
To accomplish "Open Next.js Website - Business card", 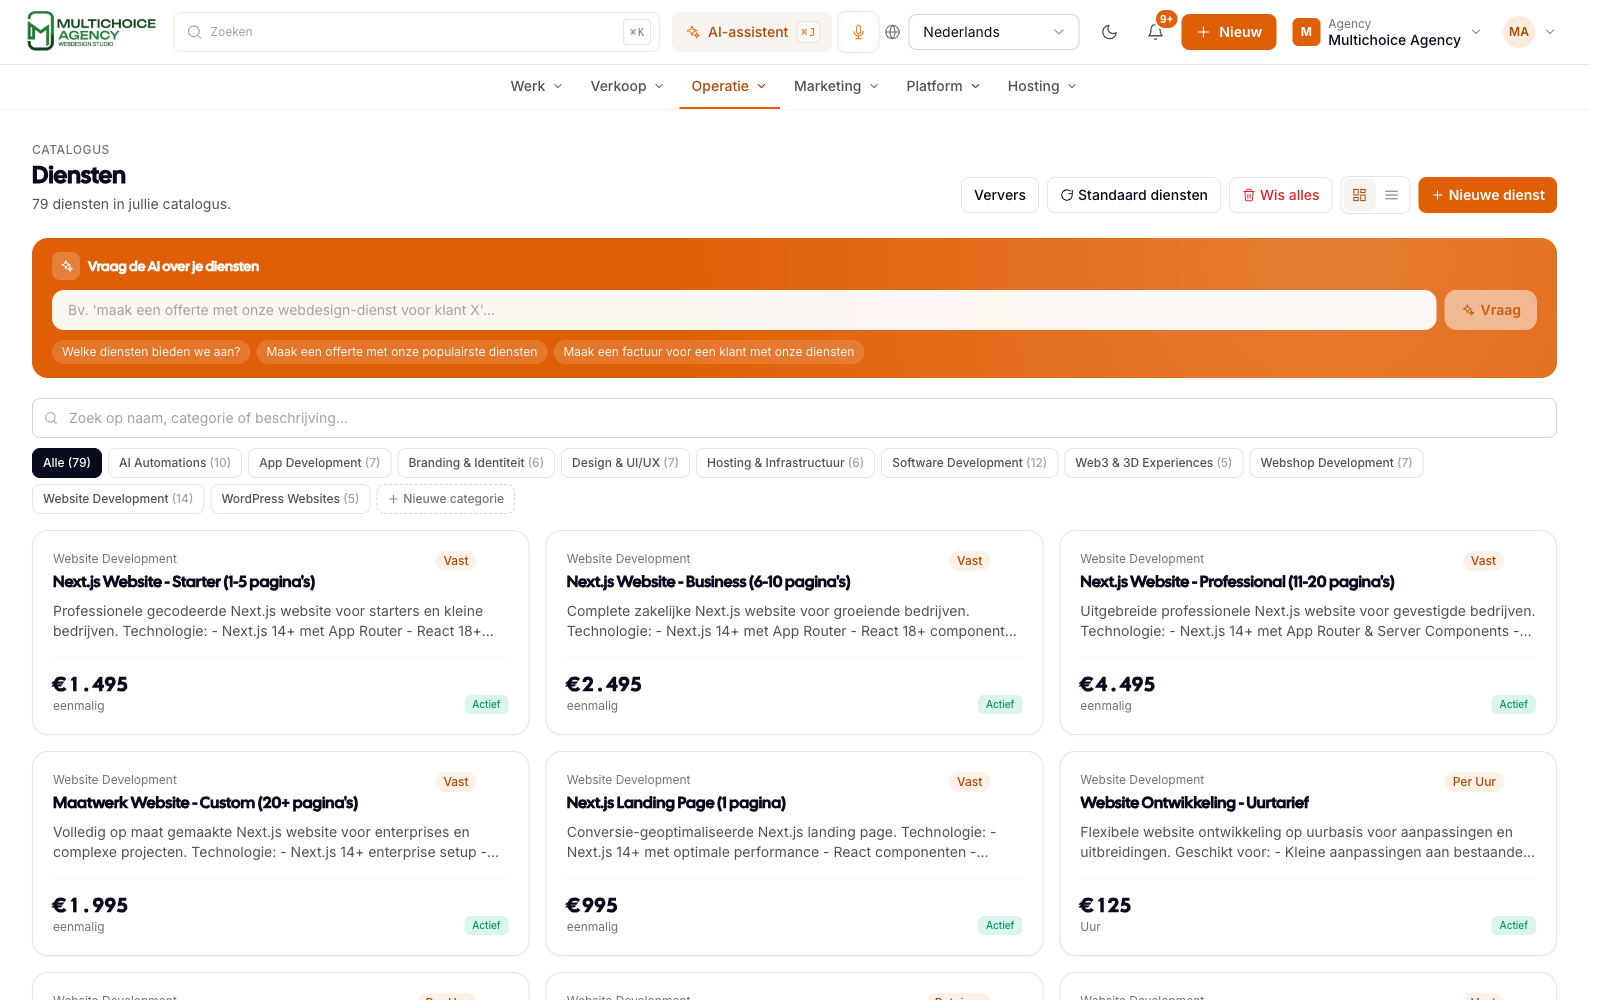I will (794, 632).
